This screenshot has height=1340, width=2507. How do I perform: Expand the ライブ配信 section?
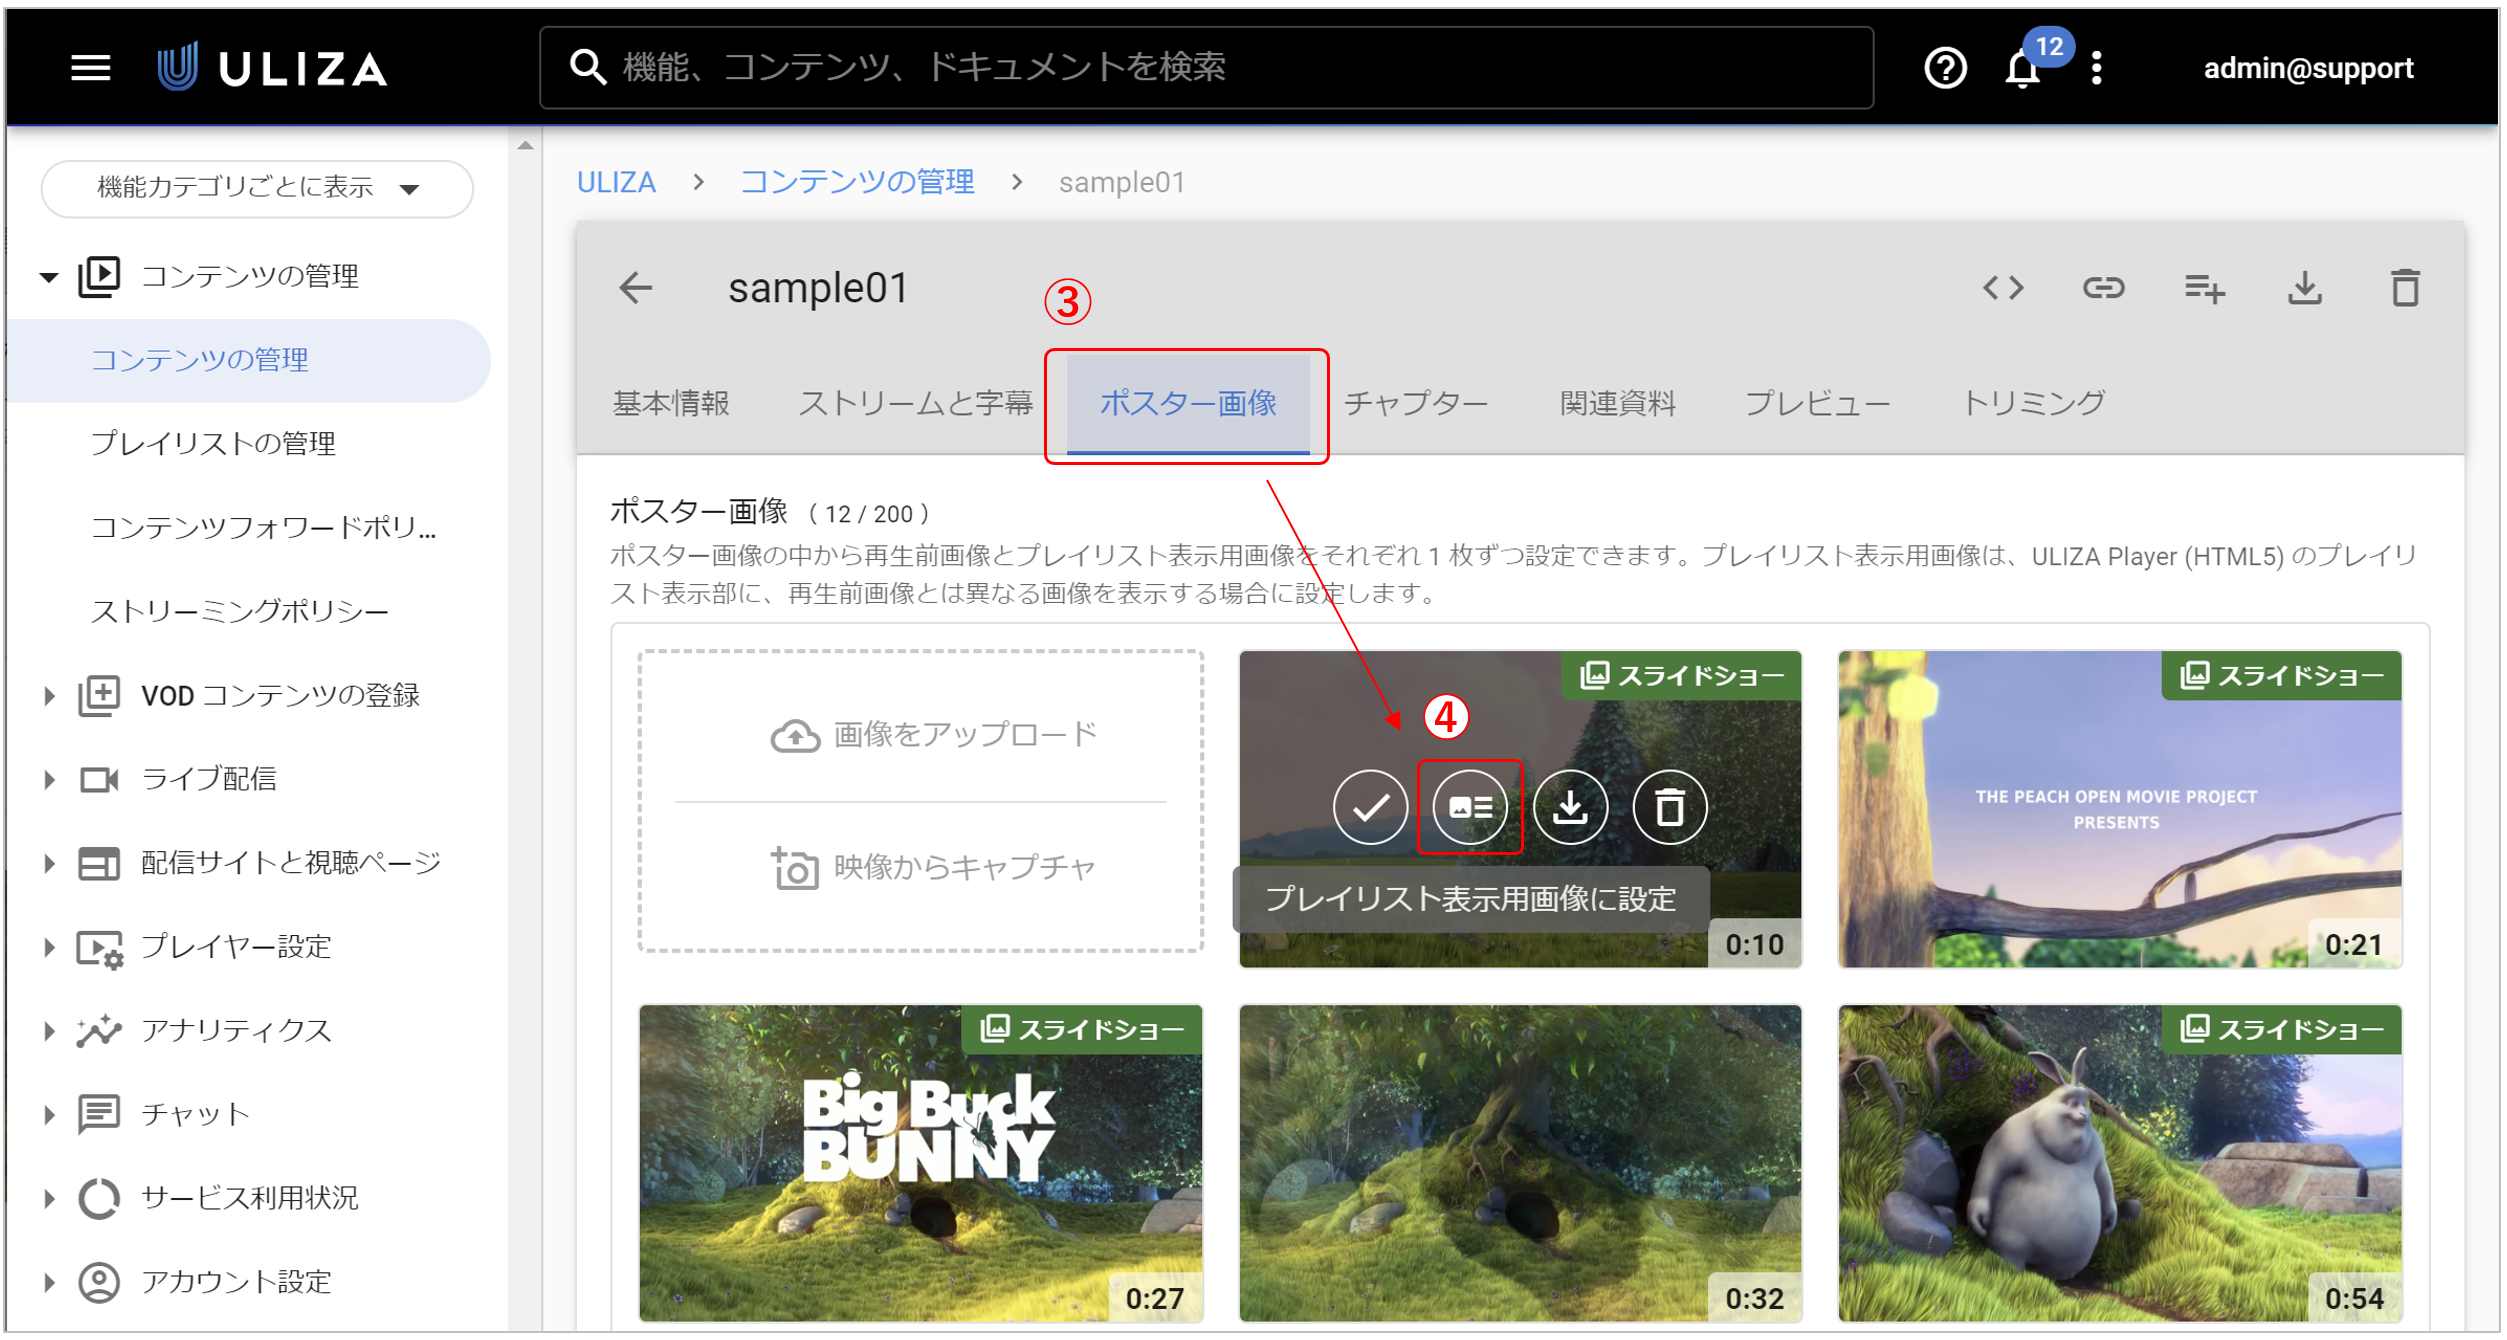tap(49, 779)
